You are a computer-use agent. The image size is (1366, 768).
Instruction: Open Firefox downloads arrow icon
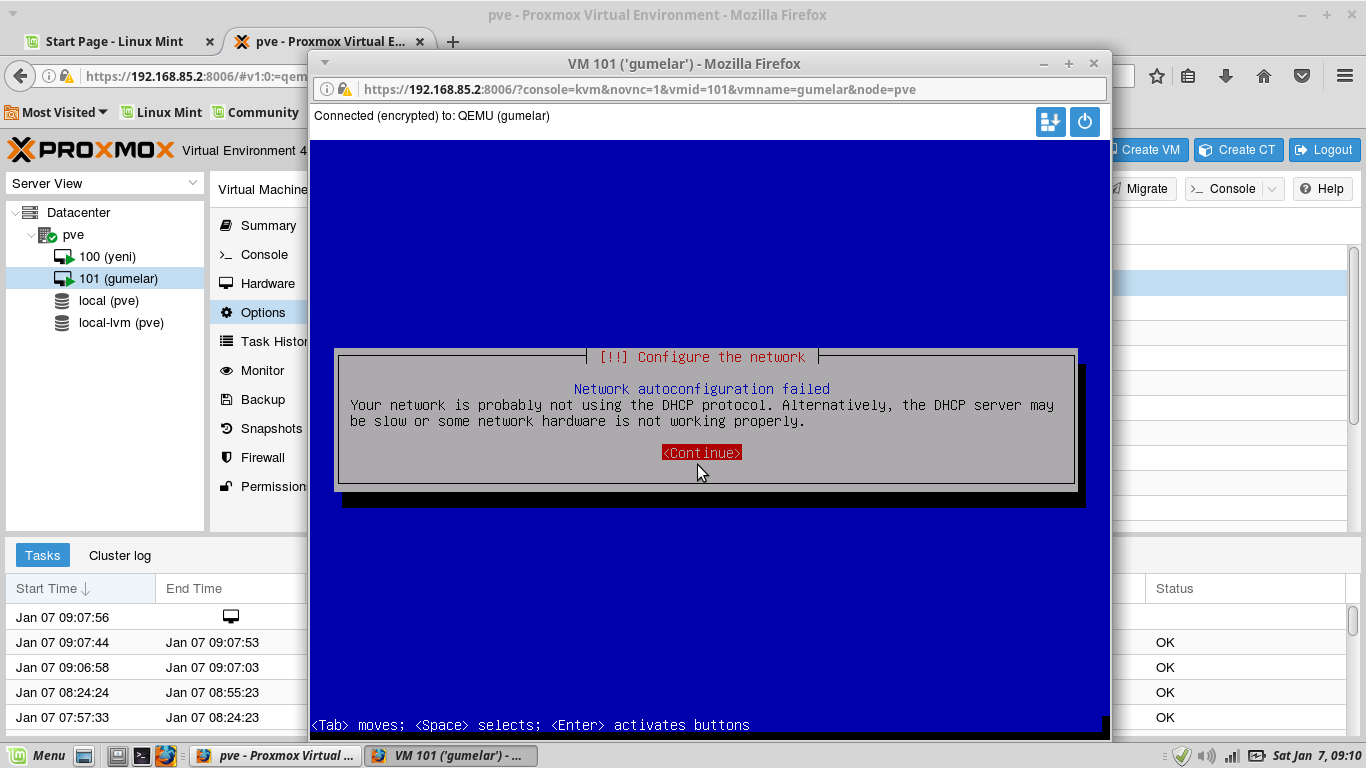coord(1226,76)
